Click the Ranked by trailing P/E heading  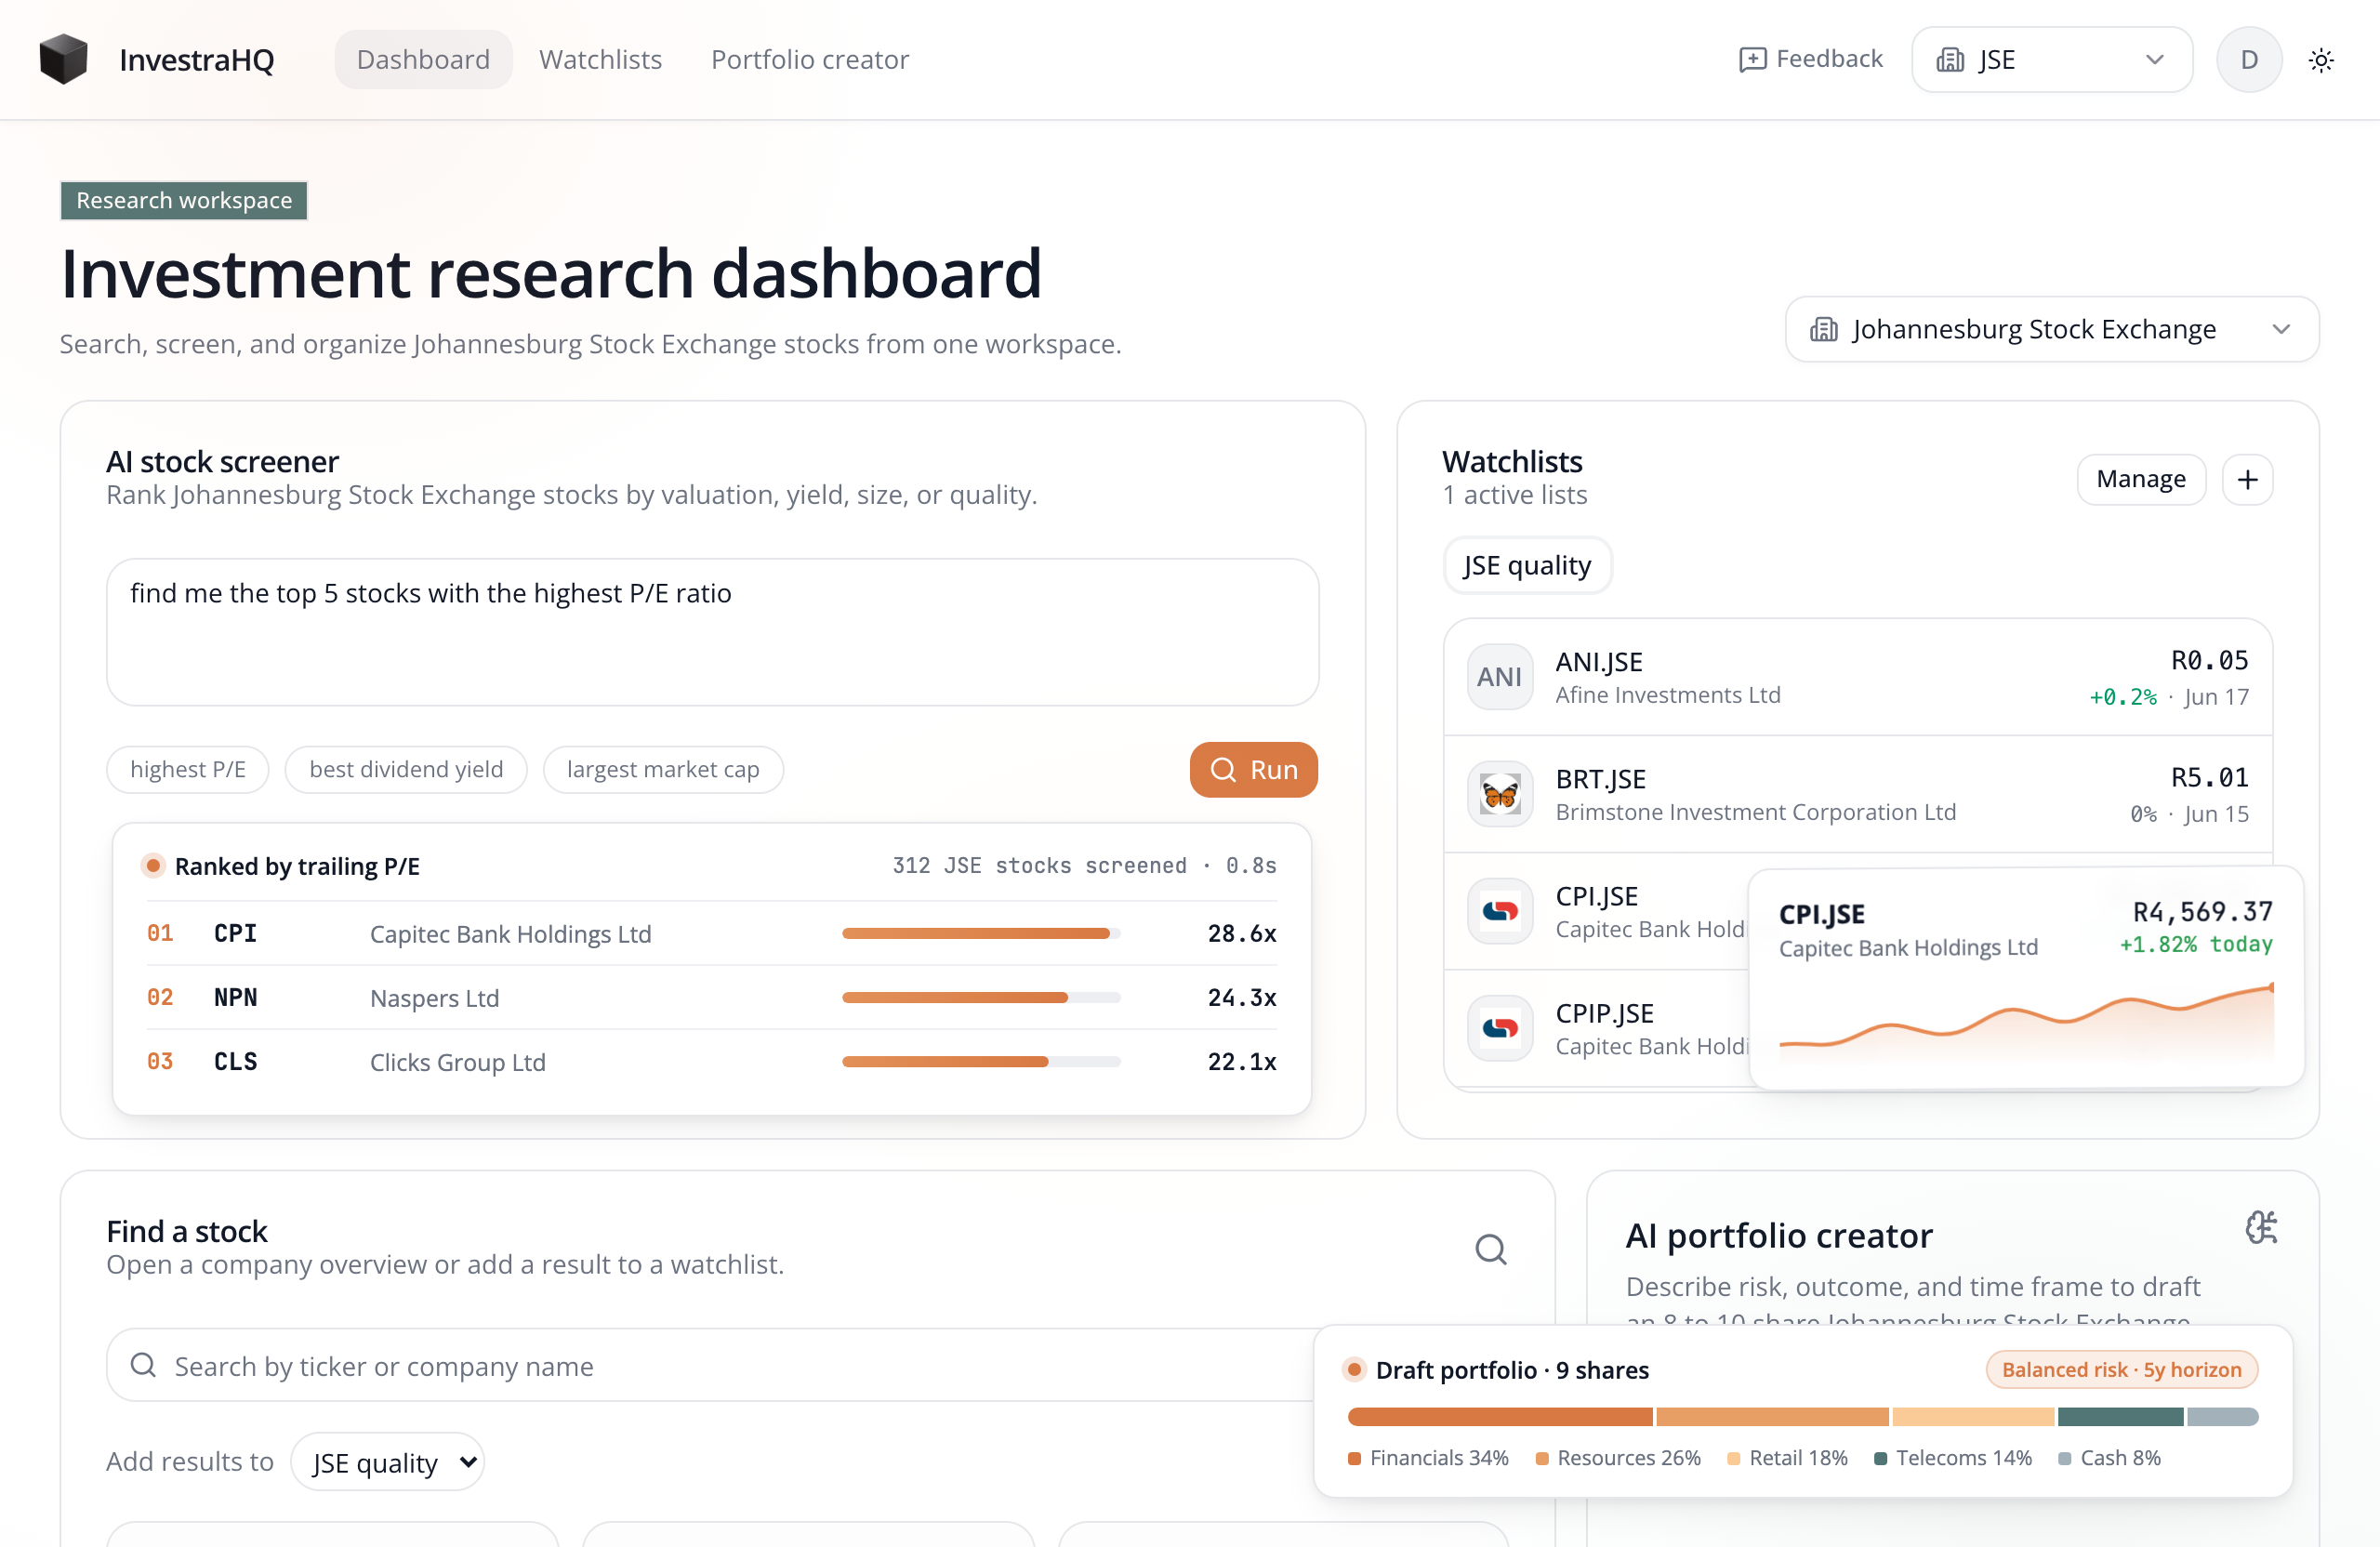(297, 866)
